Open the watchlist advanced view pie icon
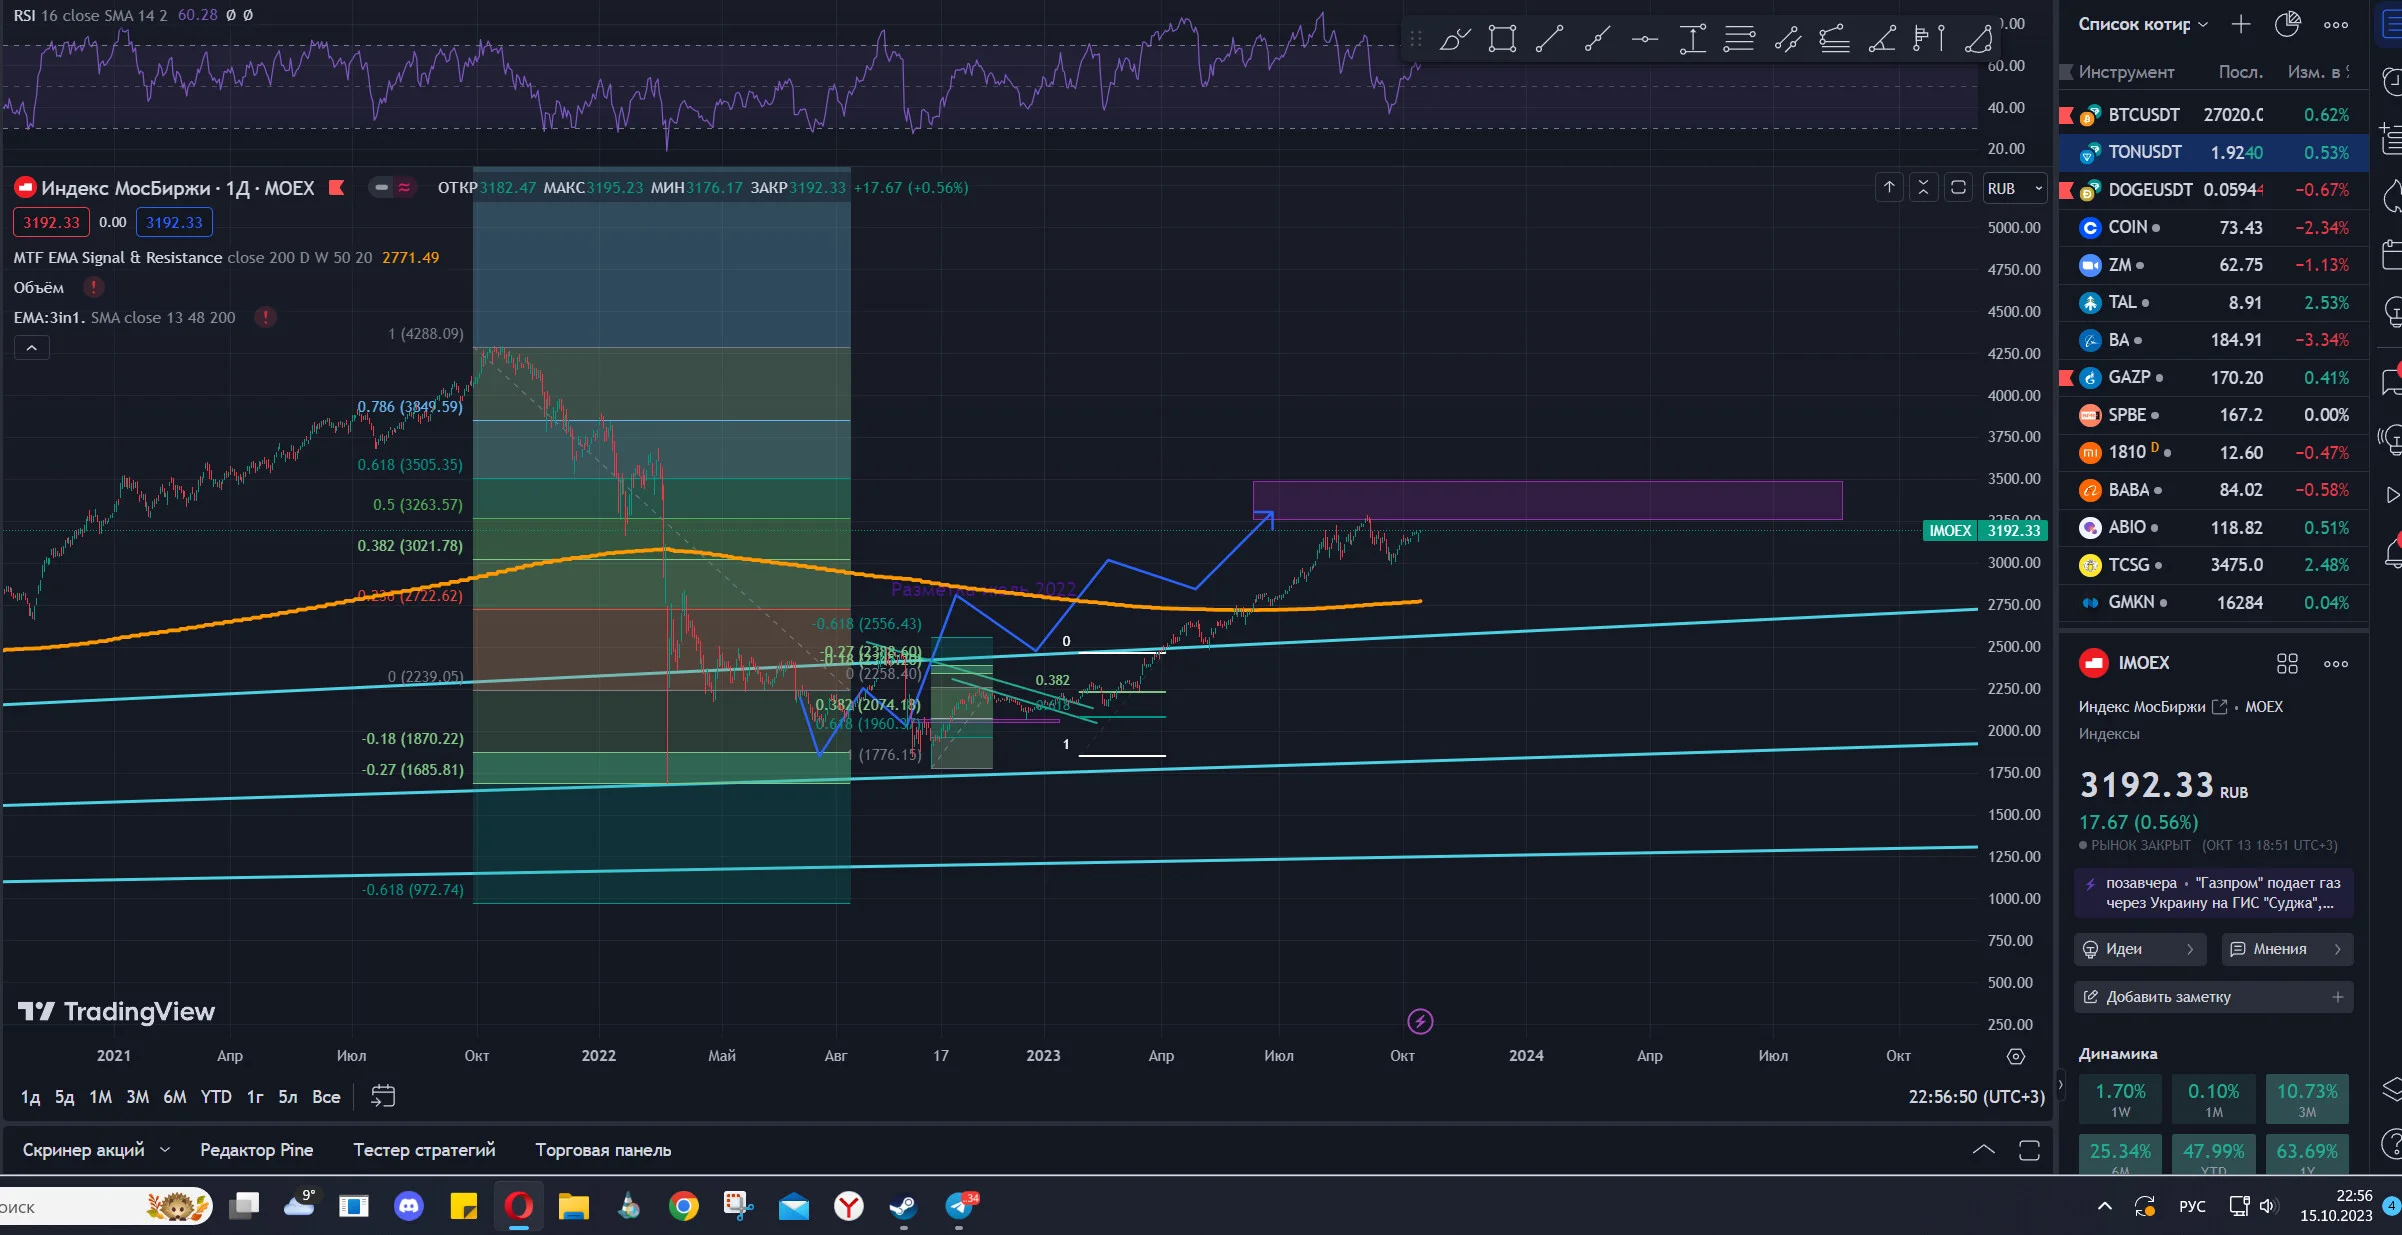 tap(2287, 24)
